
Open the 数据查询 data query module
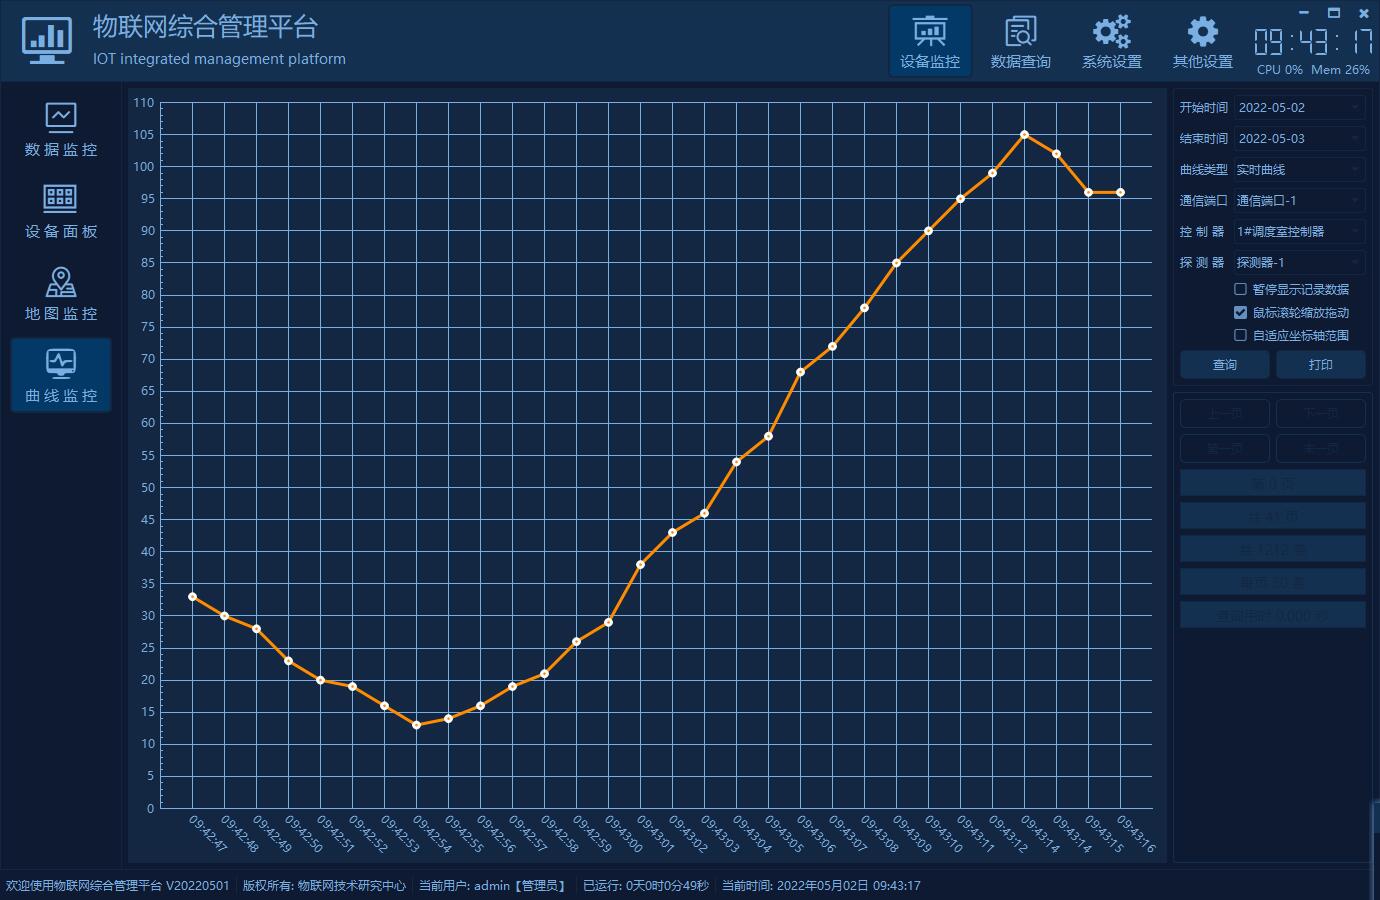point(1020,41)
